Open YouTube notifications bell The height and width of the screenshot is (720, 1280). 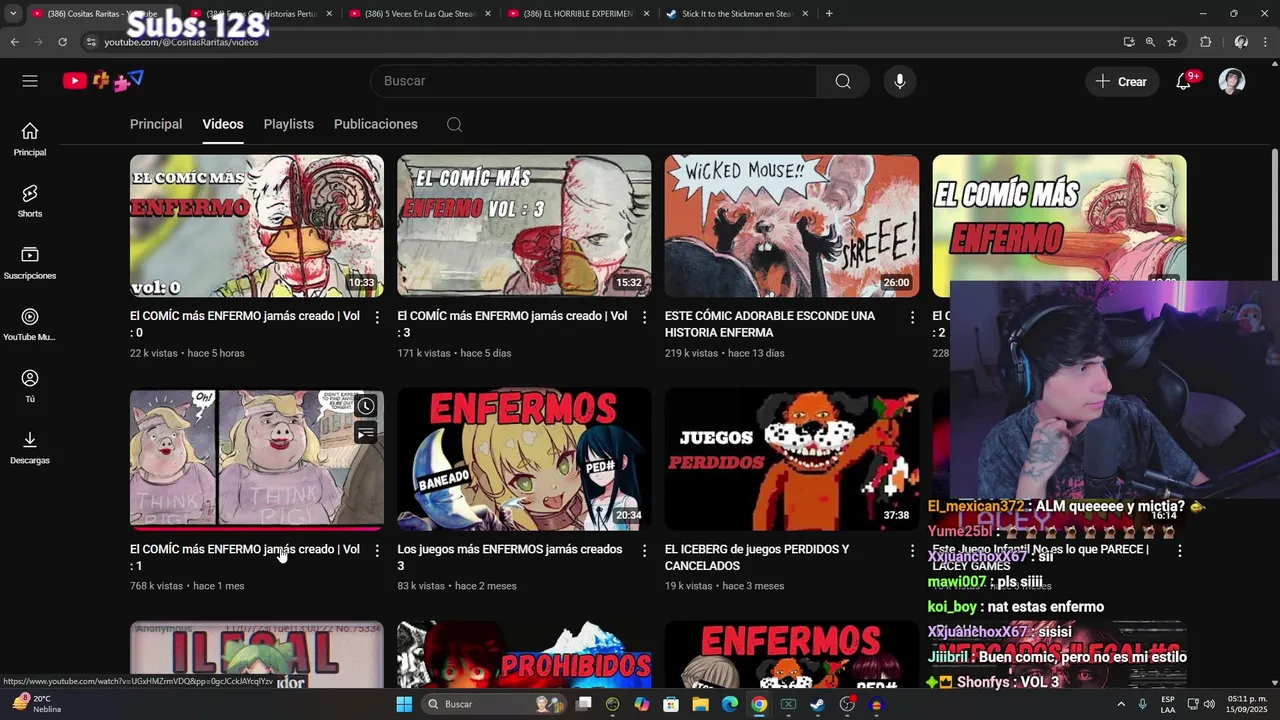1184,81
